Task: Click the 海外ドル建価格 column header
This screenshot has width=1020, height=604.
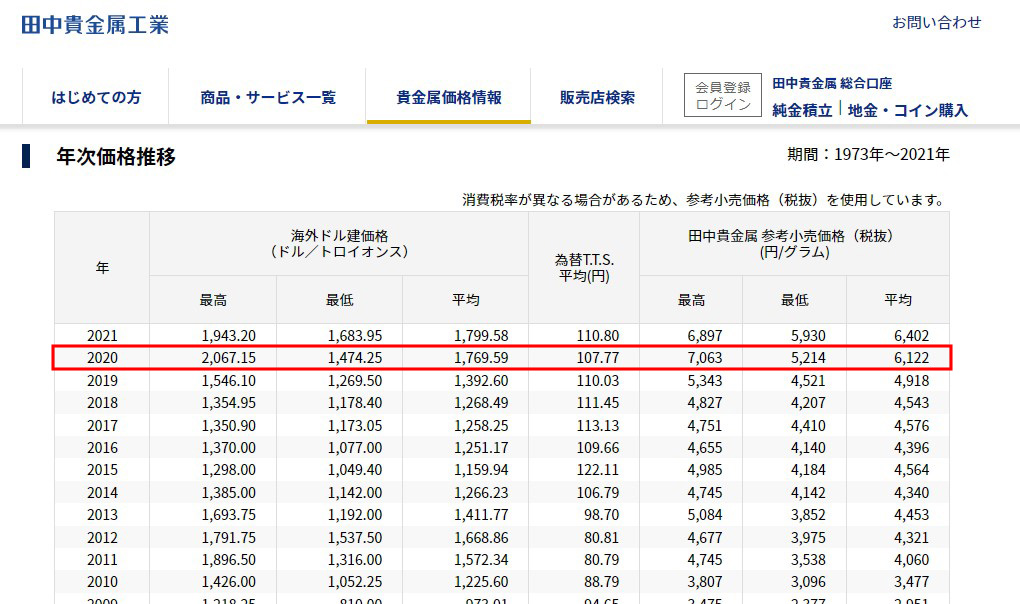Action: (339, 243)
